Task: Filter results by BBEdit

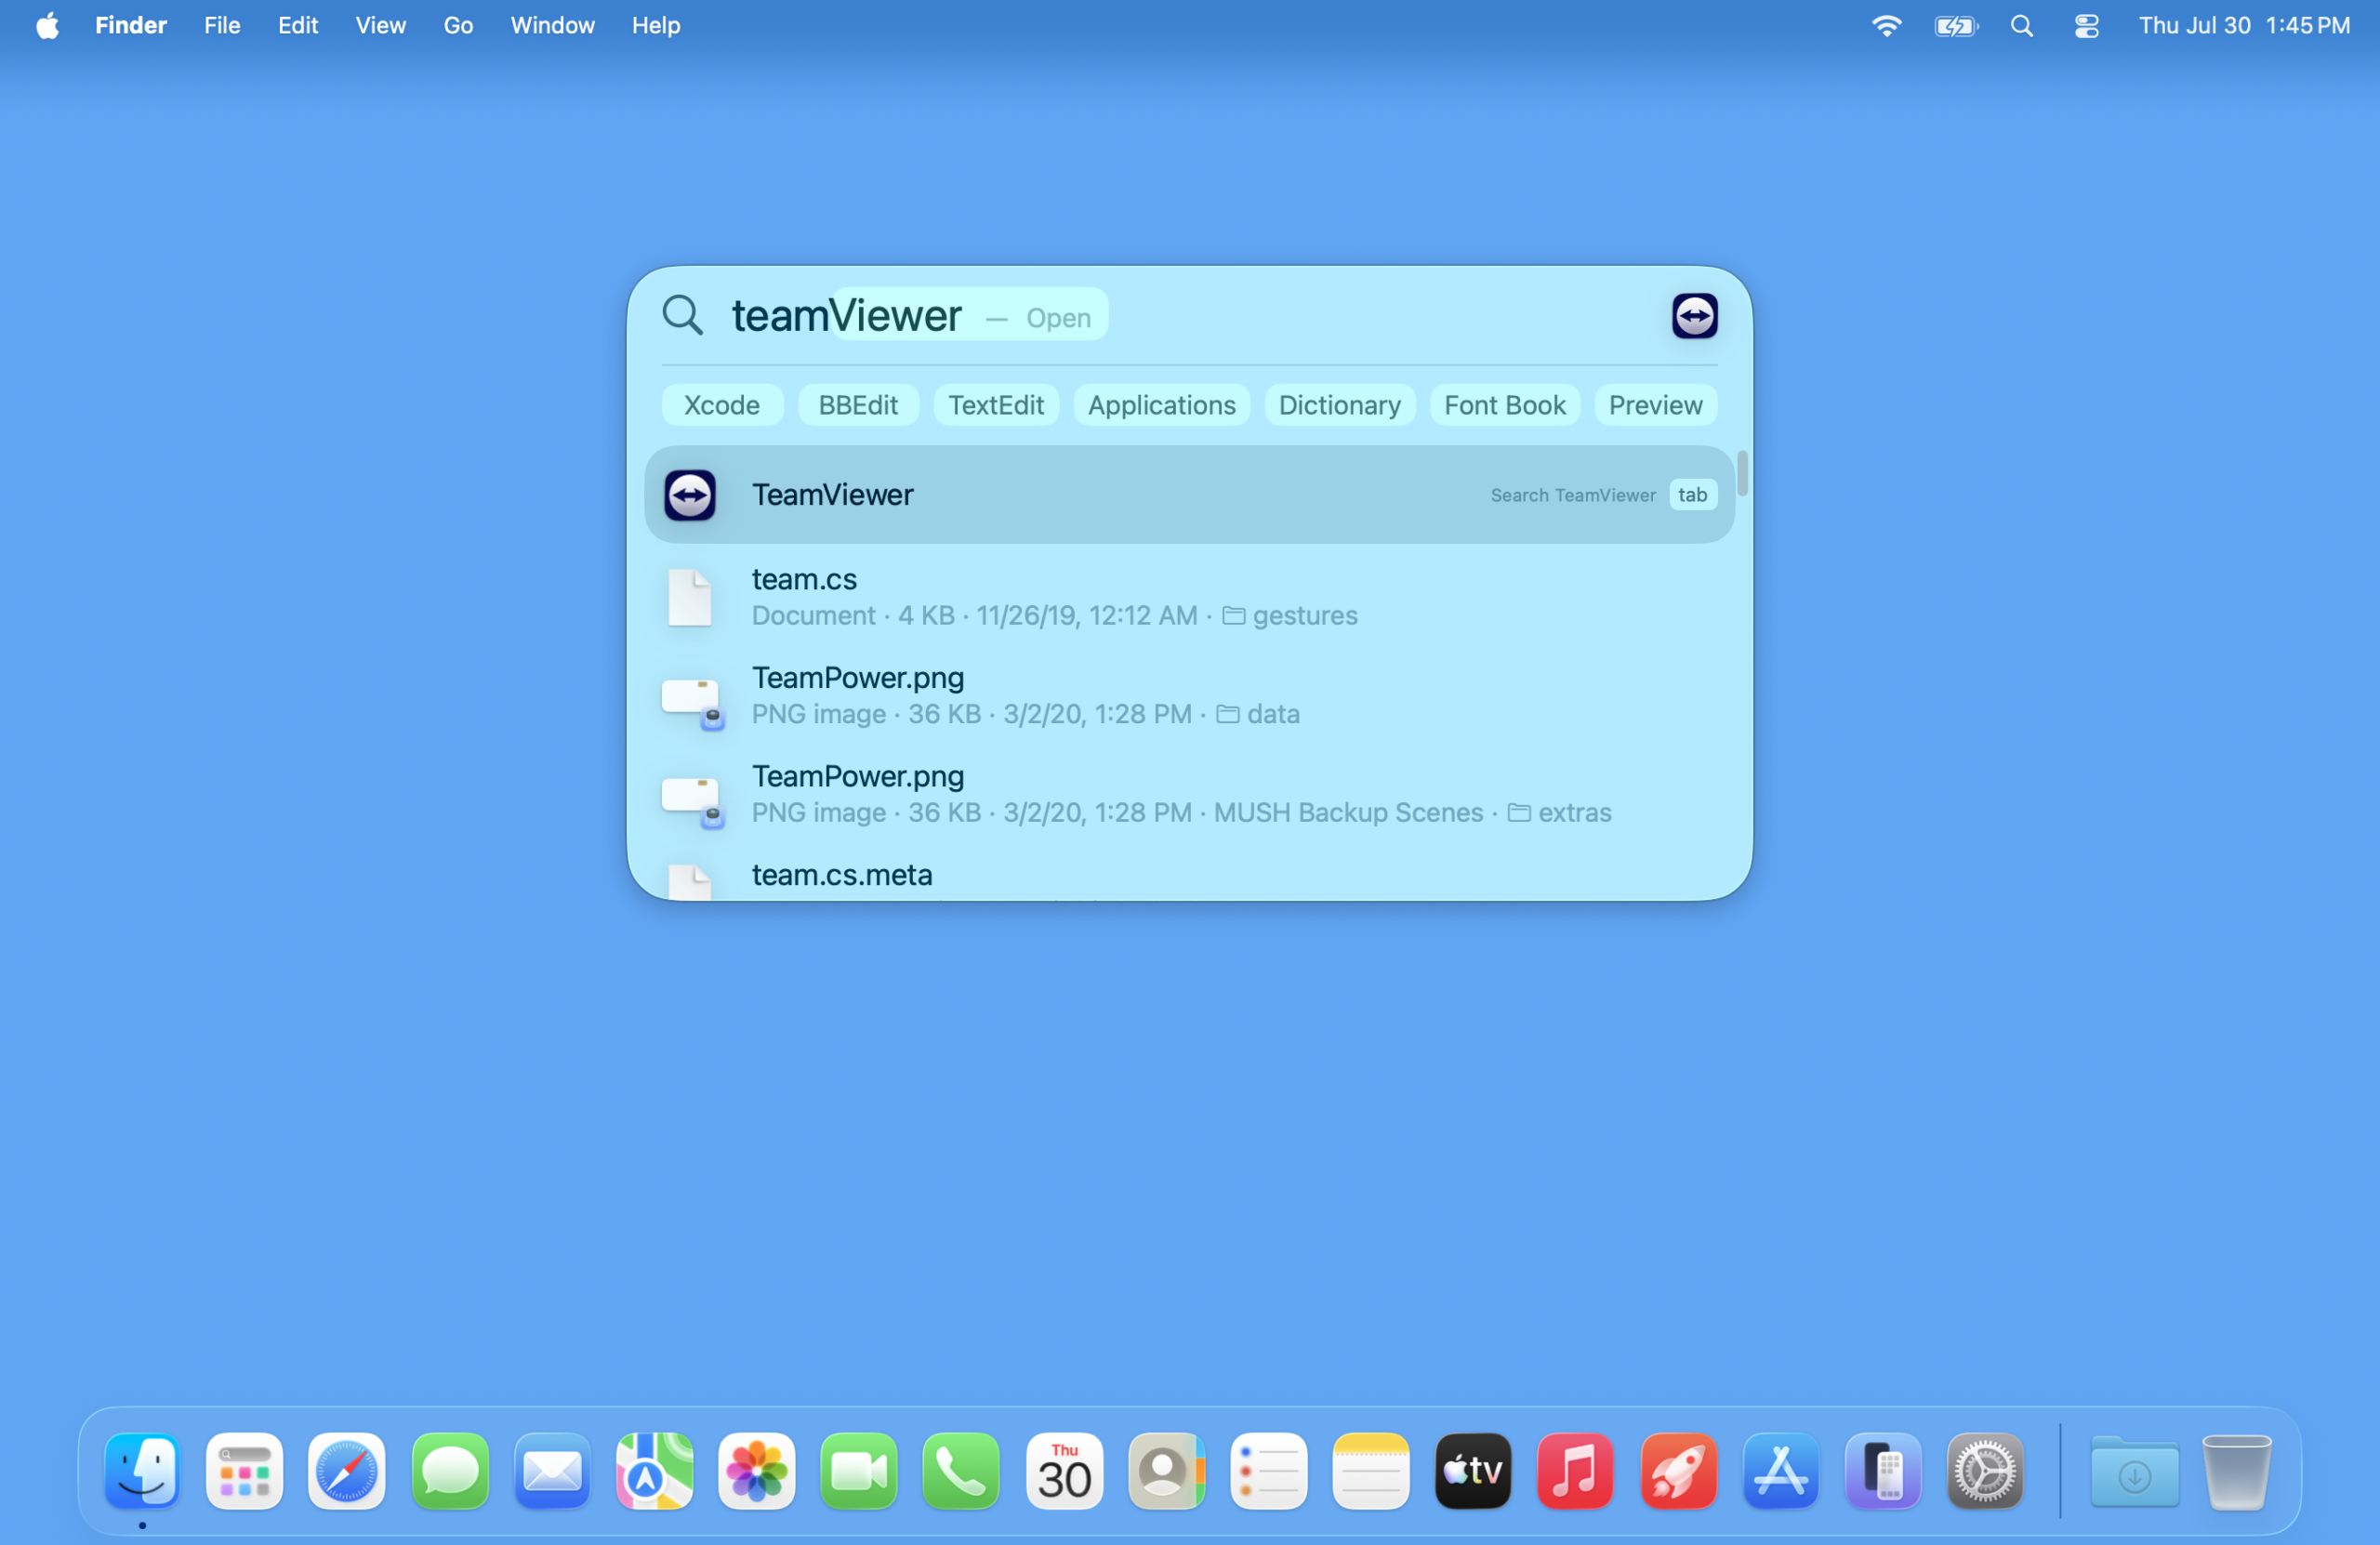Action: click(858, 405)
